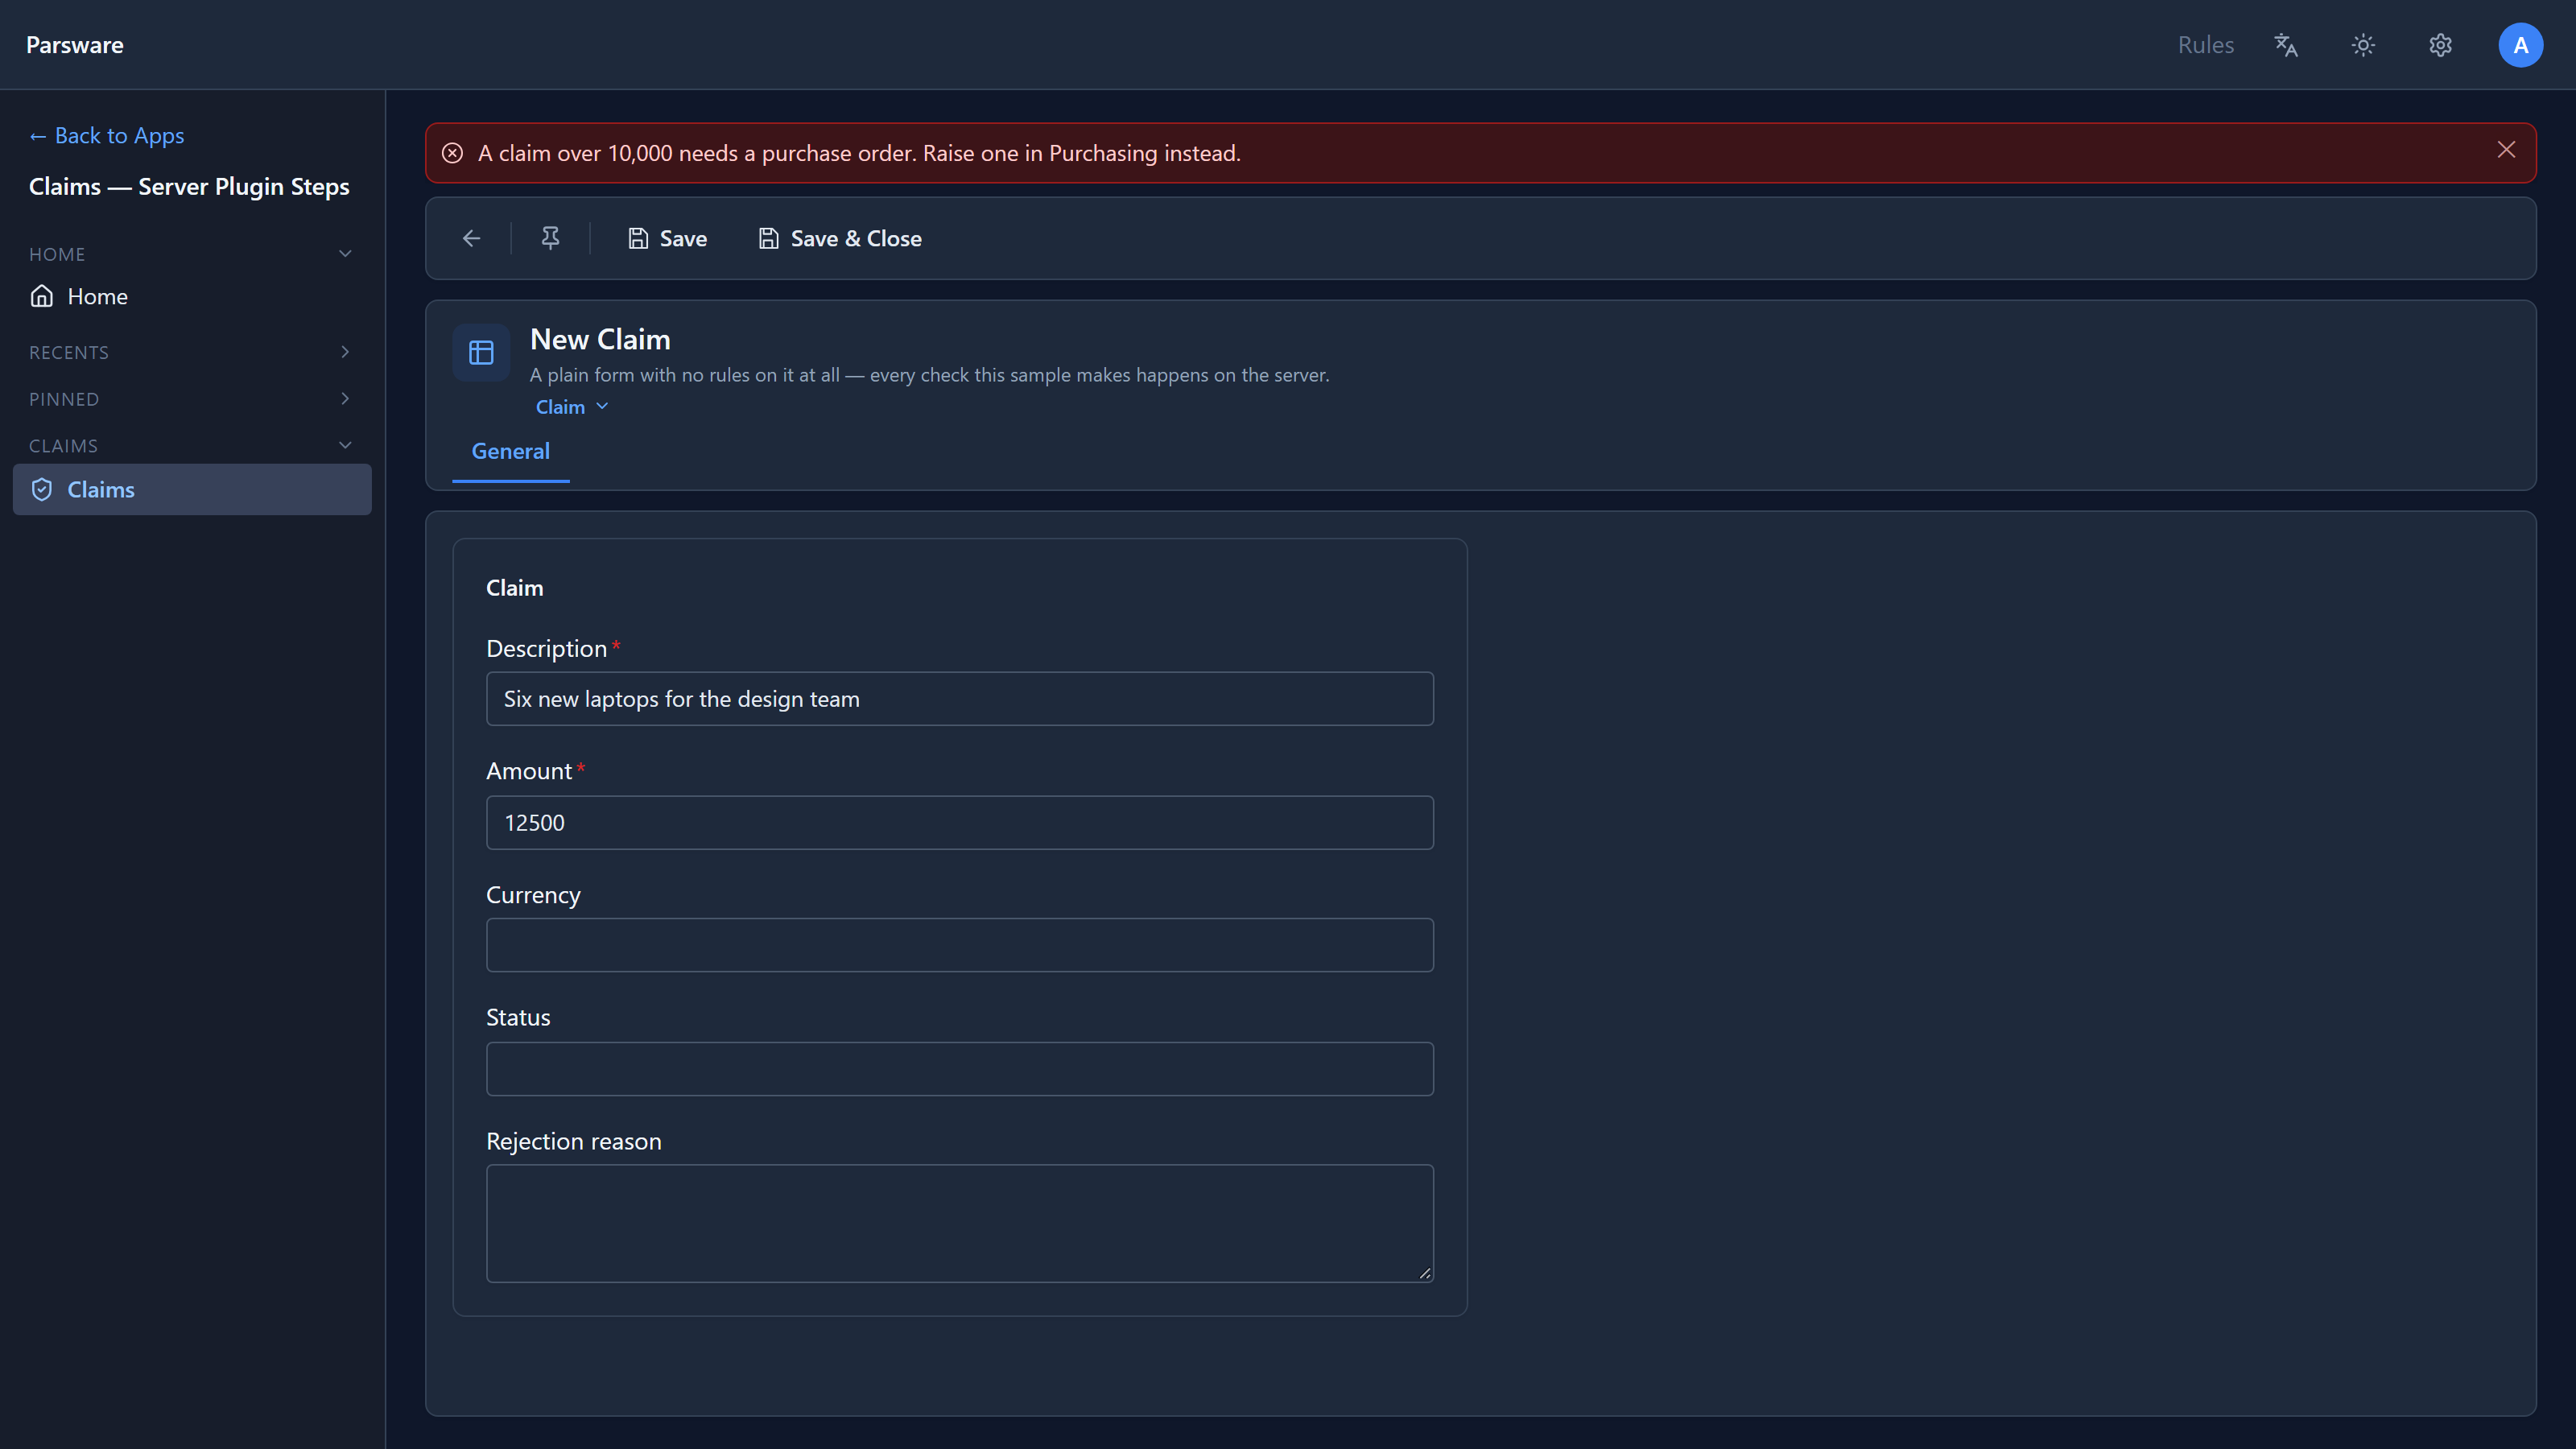Open the Claim form selector dropdown
2576x1449 pixels.
572,407
